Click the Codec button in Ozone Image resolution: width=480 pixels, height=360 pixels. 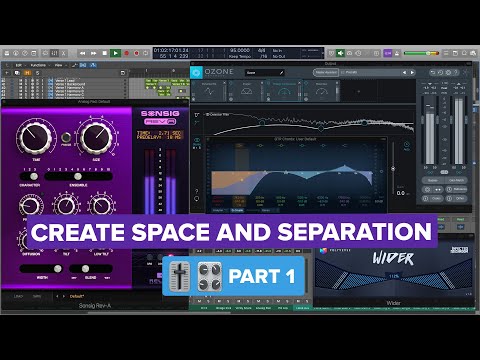pos(433,198)
